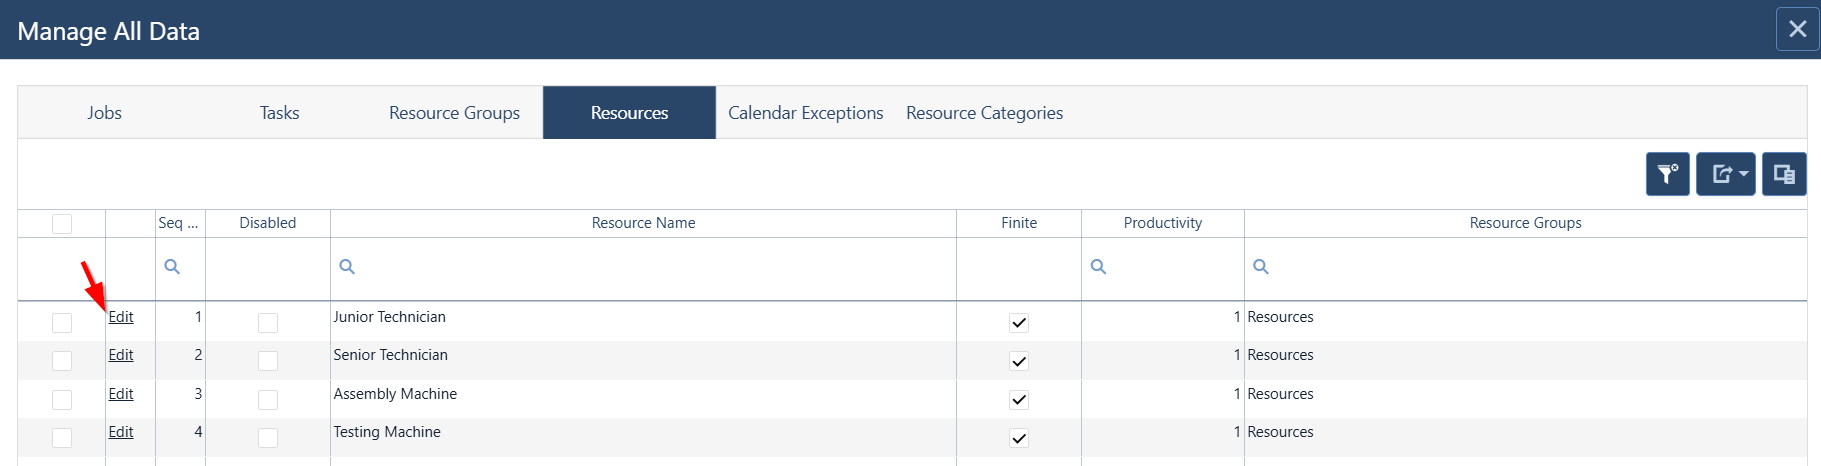Screen dimensions: 1821x466
Task: Switch to the Jobs tab
Action: click(105, 113)
